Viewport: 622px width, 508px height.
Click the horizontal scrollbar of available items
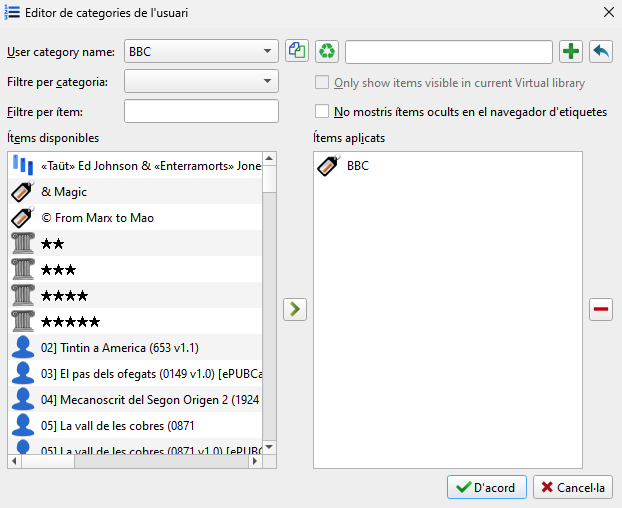(140, 461)
